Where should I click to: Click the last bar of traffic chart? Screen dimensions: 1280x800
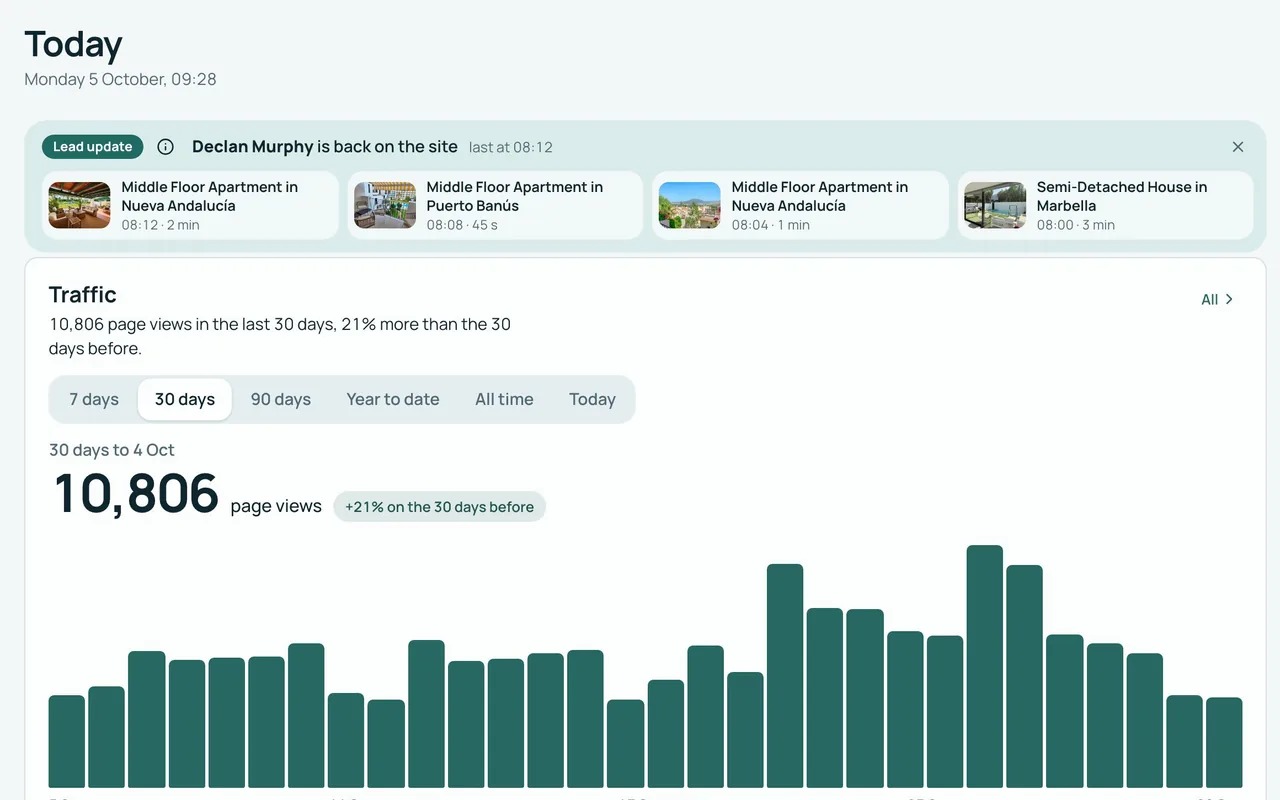[x=1224, y=742]
